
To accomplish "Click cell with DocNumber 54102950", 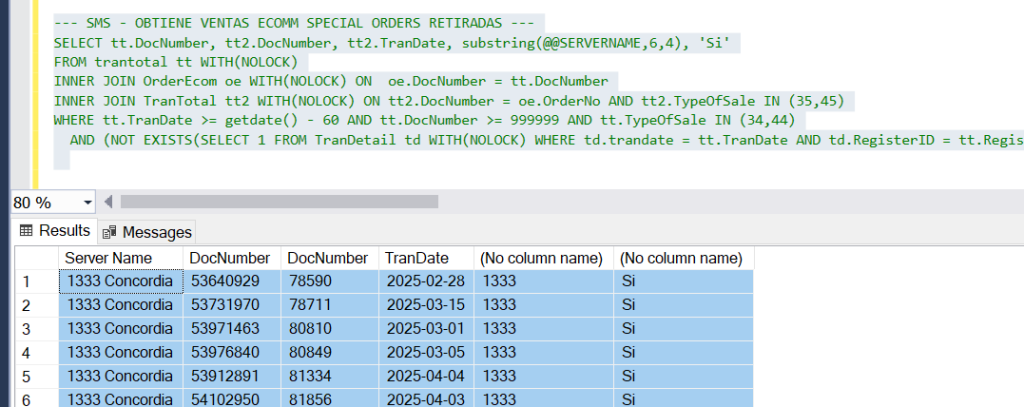I will coord(232,398).
